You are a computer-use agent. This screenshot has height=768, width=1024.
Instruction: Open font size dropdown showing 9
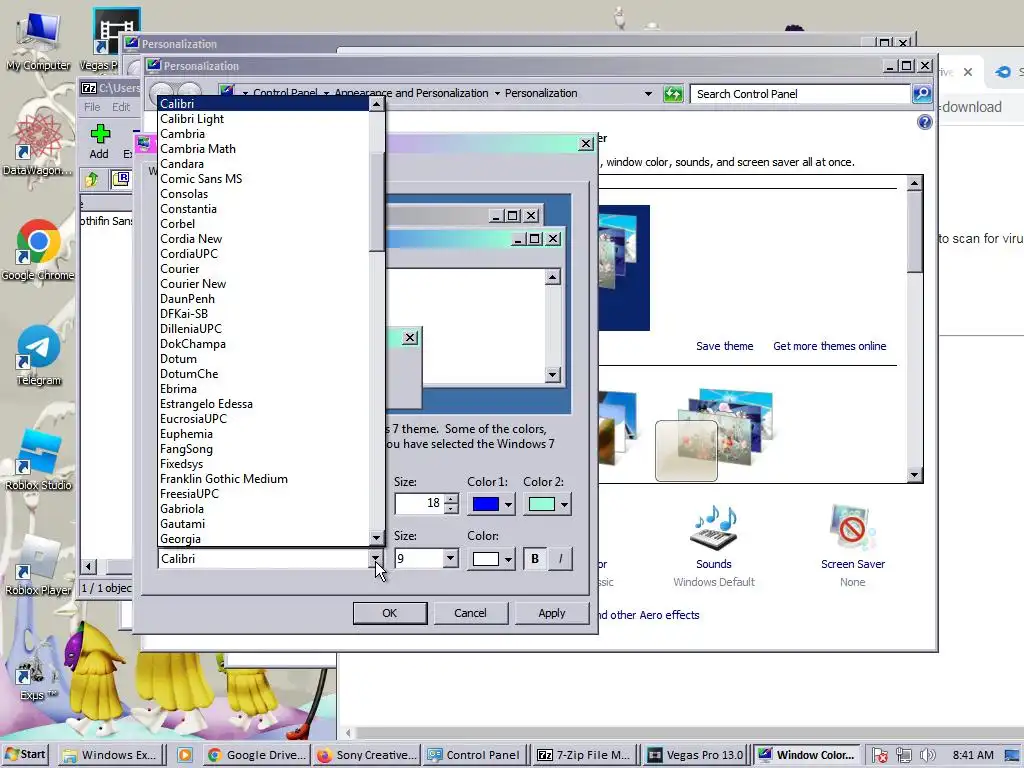[450, 559]
